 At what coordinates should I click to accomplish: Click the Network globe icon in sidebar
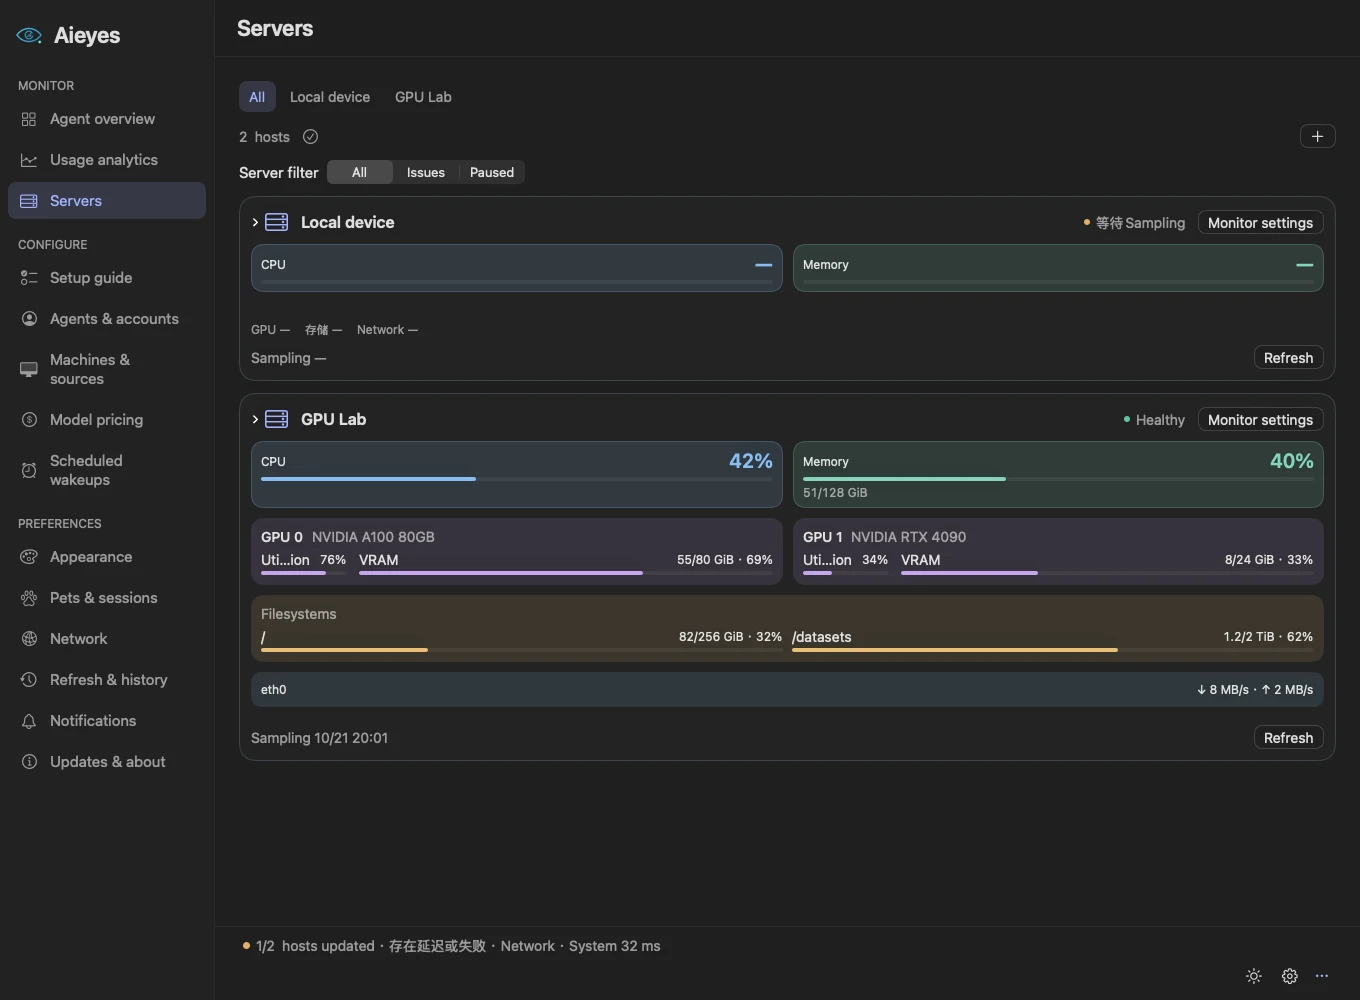pyautogui.click(x=29, y=639)
